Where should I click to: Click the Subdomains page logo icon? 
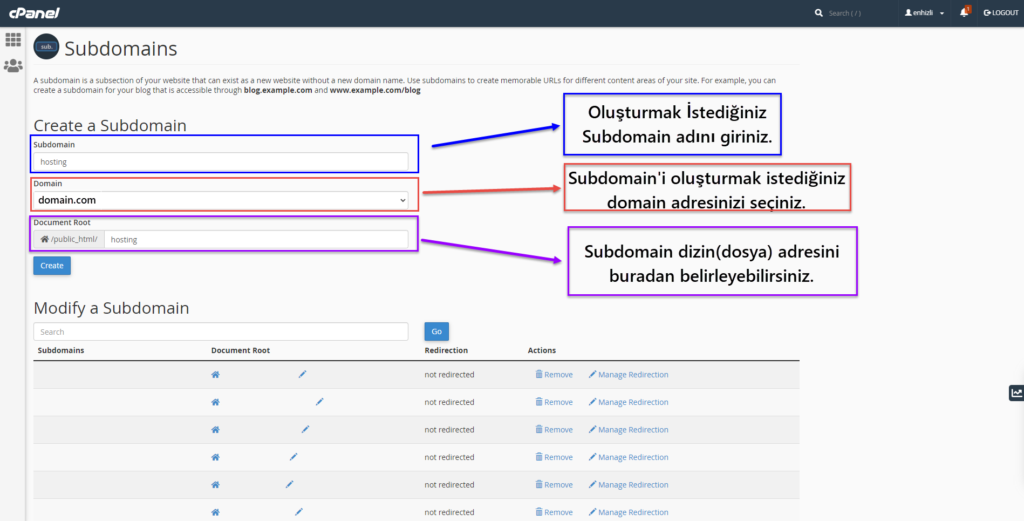(x=46, y=48)
